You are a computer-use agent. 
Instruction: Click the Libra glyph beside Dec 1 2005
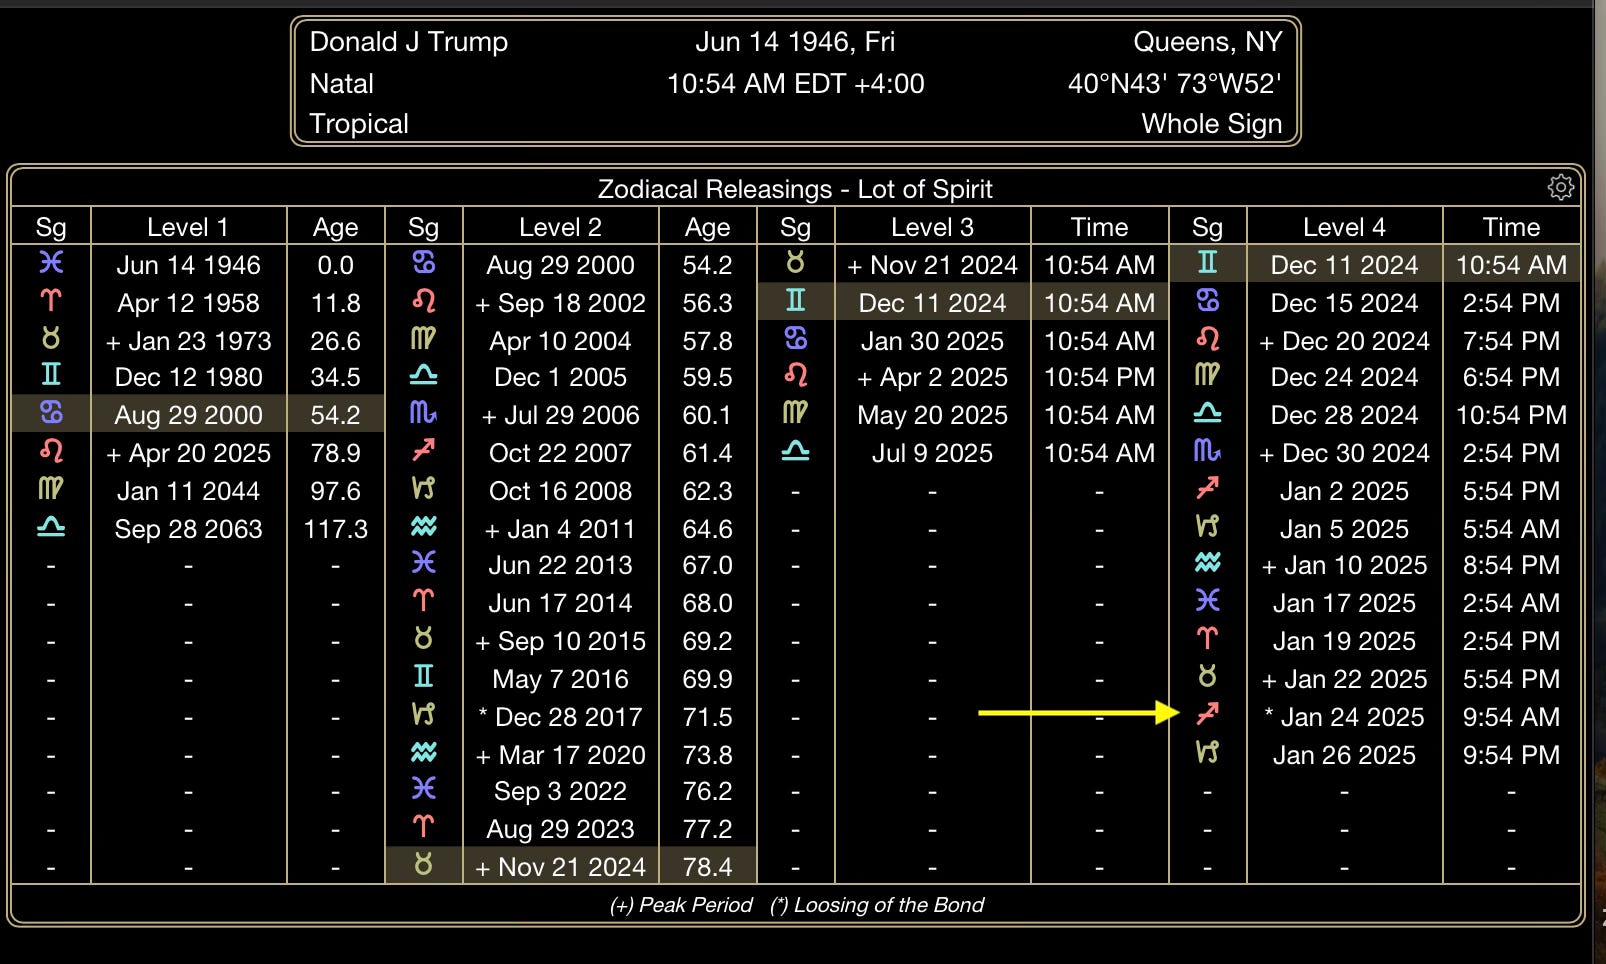[x=423, y=376]
